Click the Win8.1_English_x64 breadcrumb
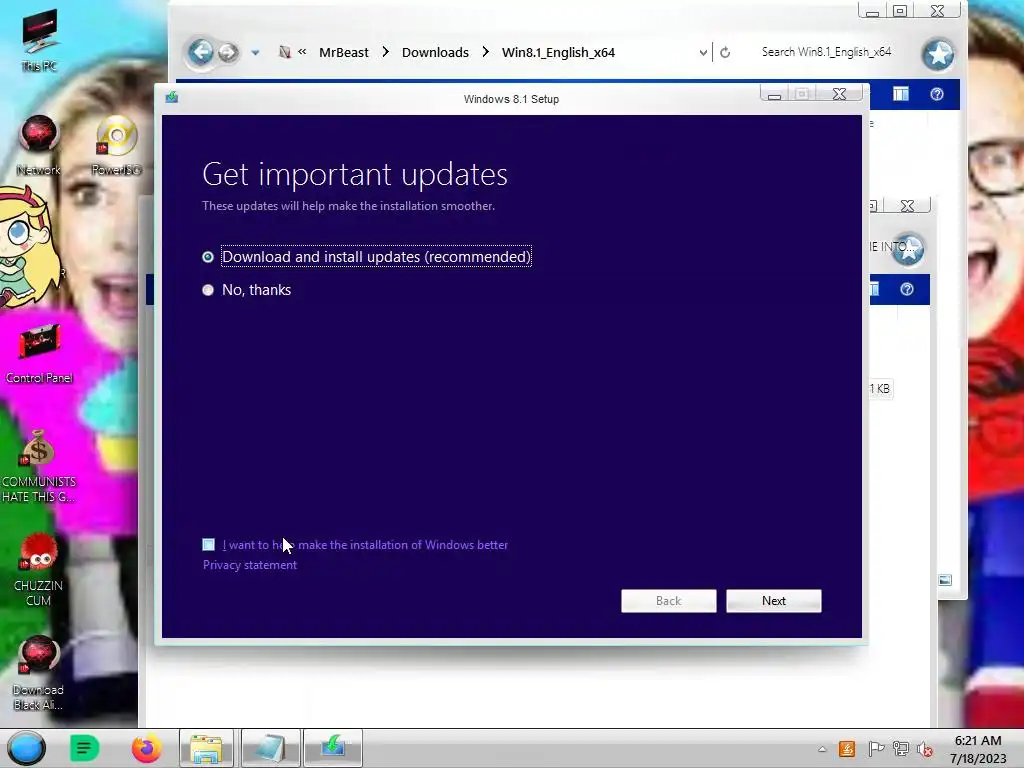Screen dimensions: 1024x768 click(558, 52)
